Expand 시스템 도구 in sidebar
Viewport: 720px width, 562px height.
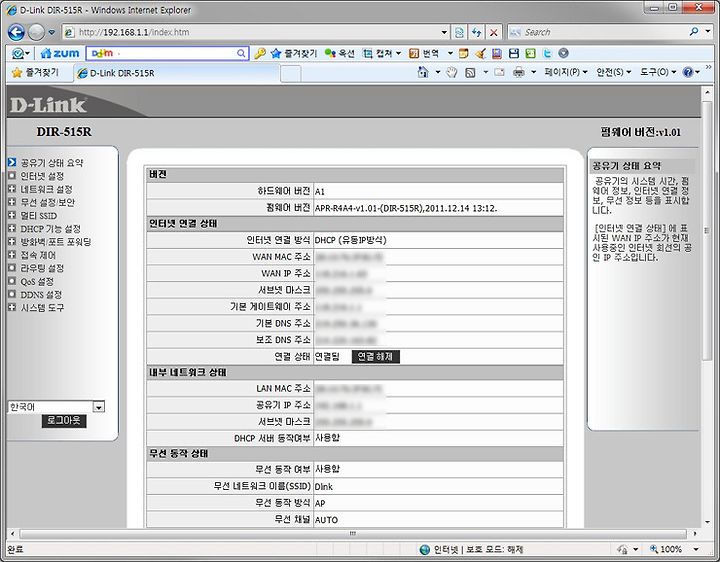click(42, 307)
